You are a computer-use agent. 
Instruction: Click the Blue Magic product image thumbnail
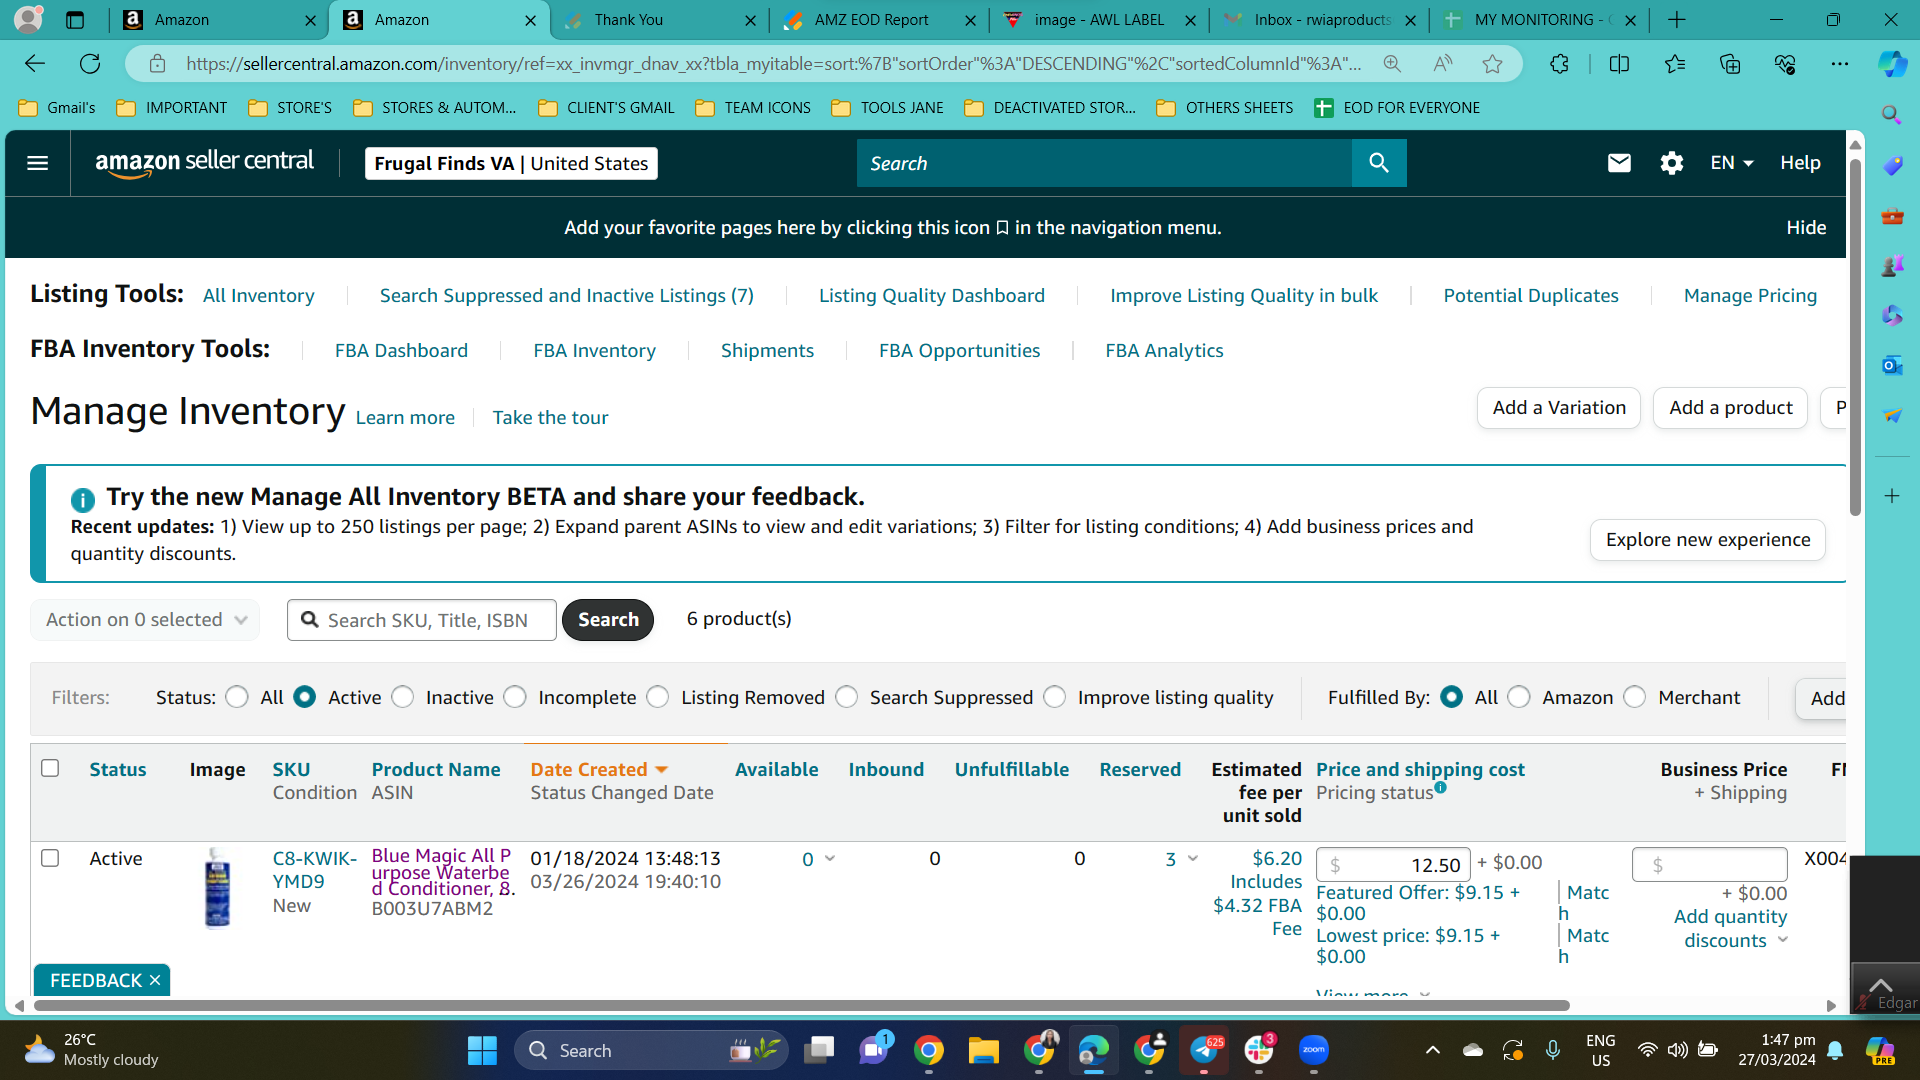[217, 888]
